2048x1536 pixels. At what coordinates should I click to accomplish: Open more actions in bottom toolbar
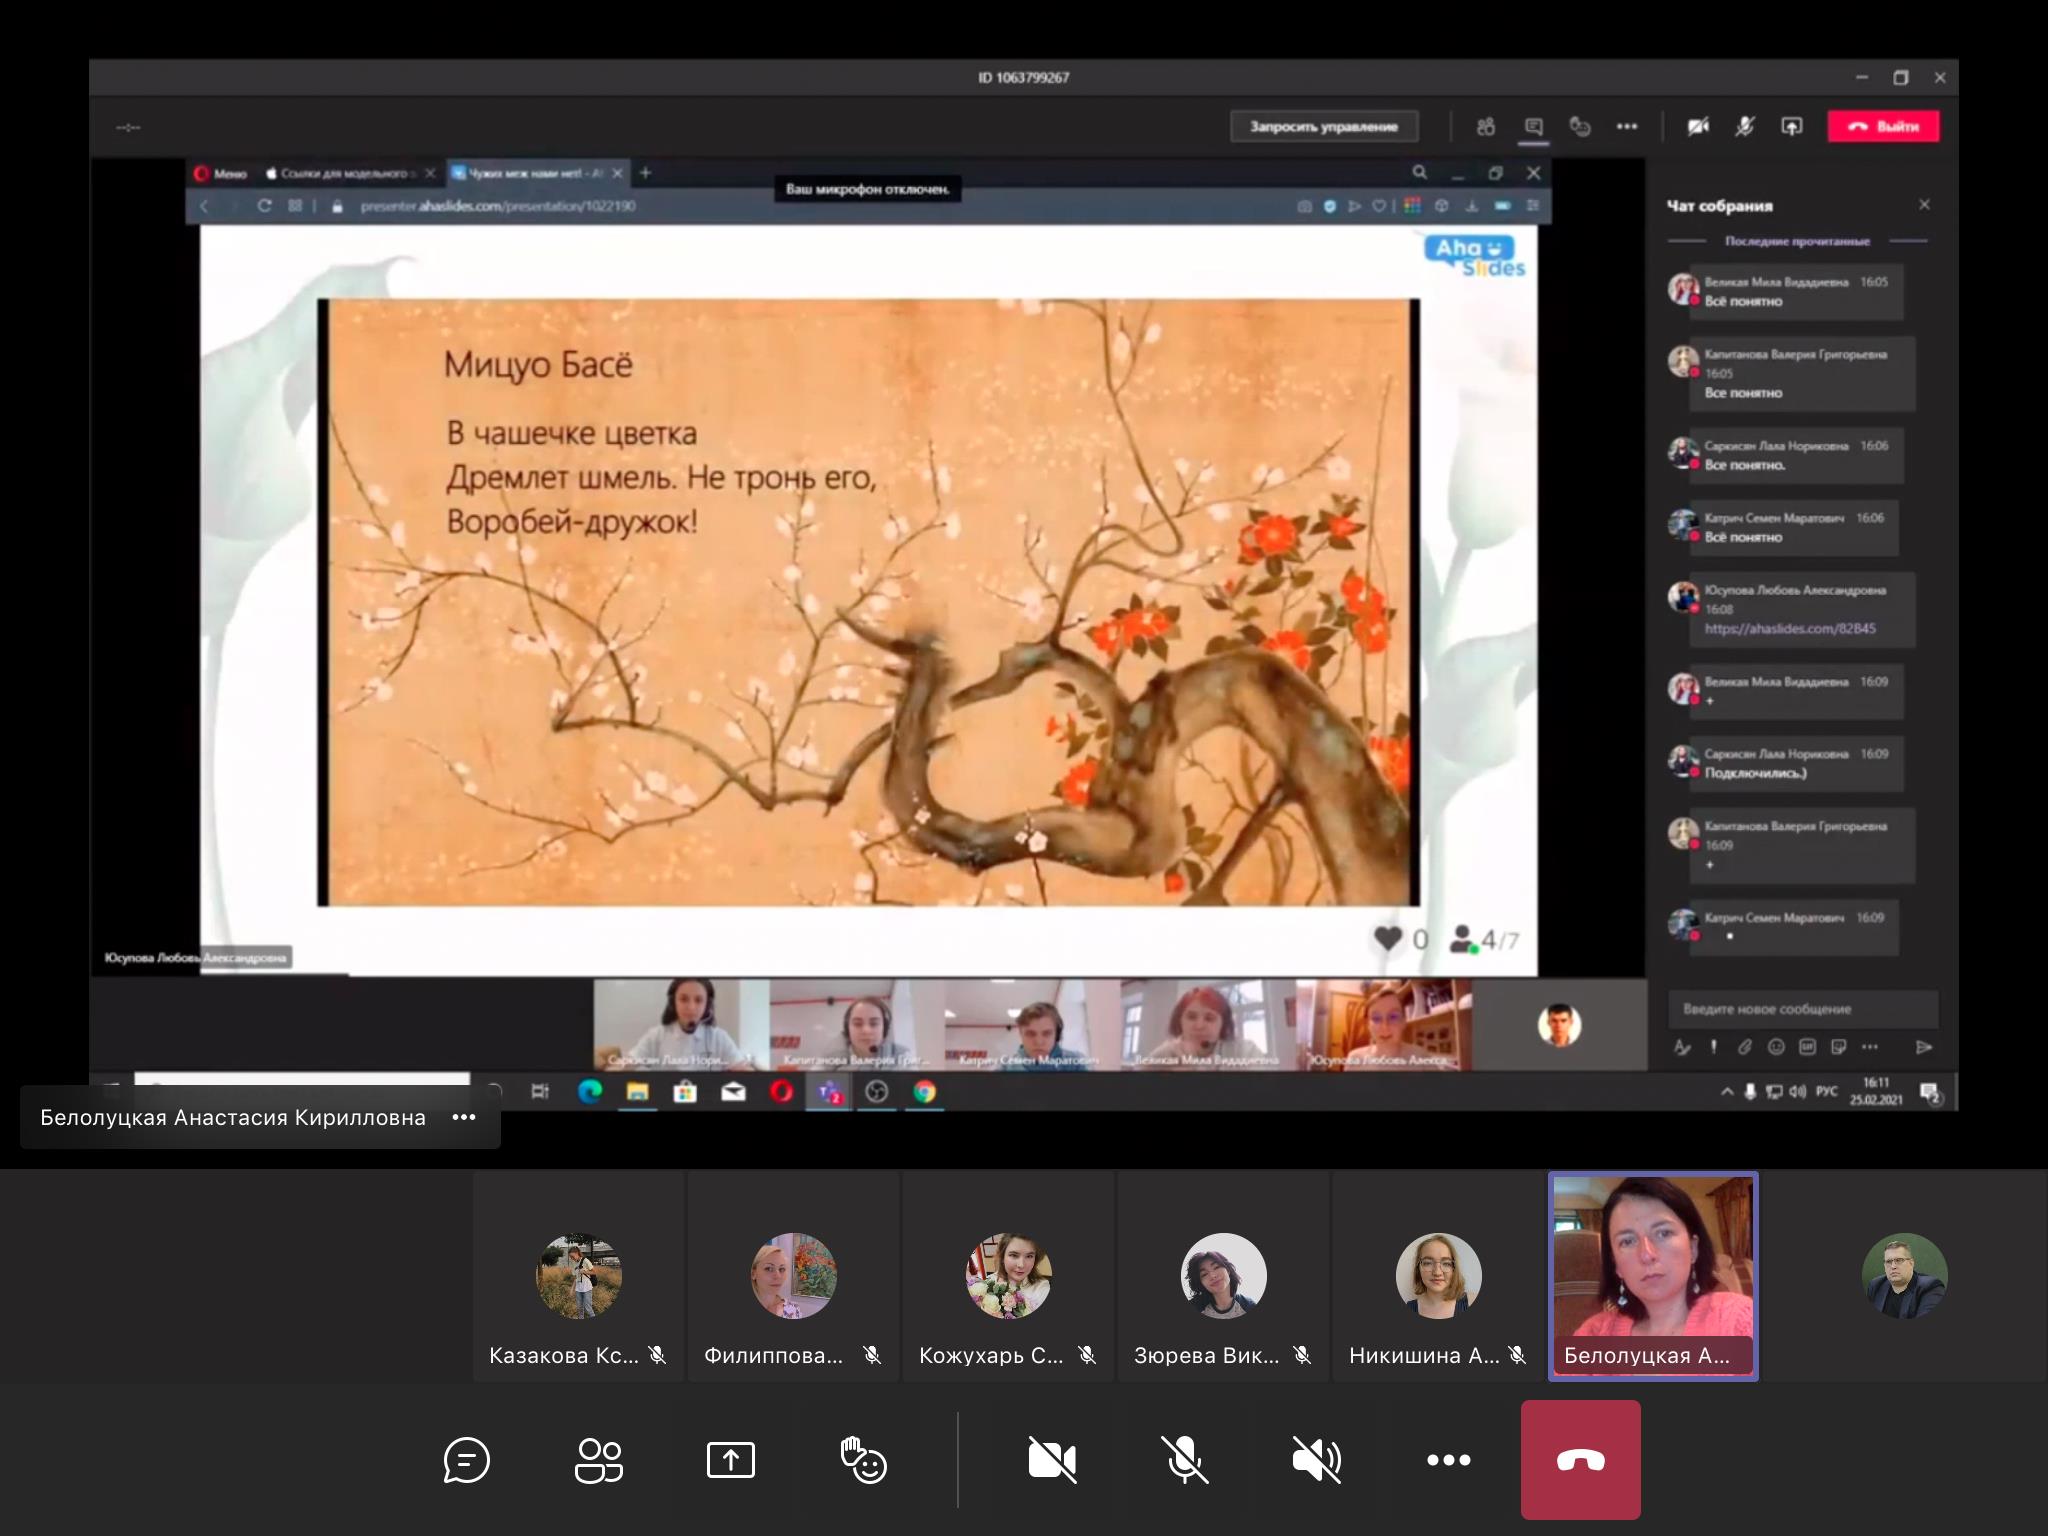click(x=1448, y=1460)
